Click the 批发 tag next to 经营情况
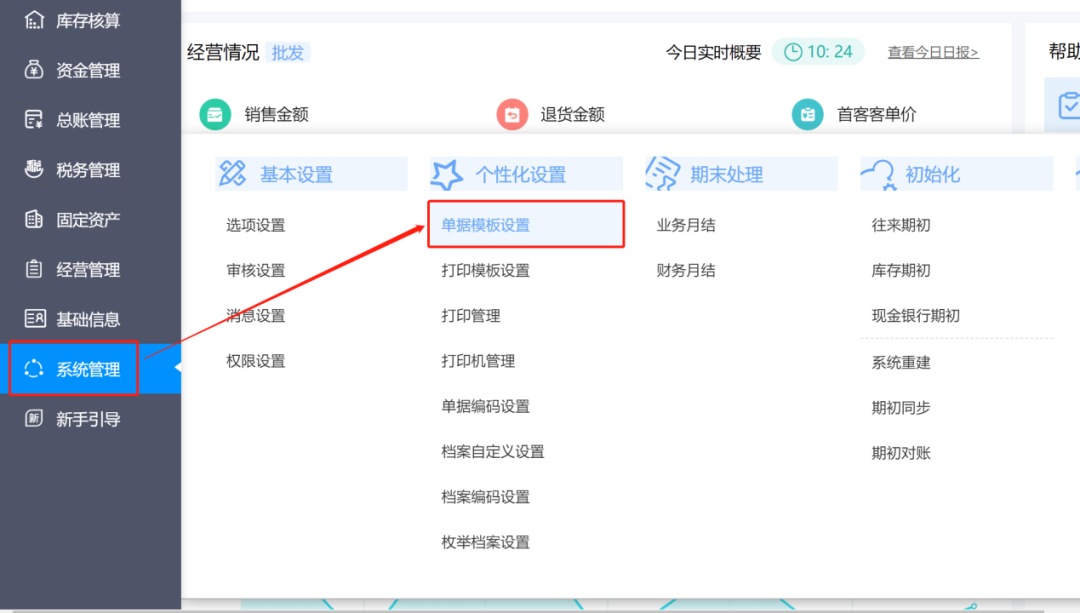1080x613 pixels. 287,52
